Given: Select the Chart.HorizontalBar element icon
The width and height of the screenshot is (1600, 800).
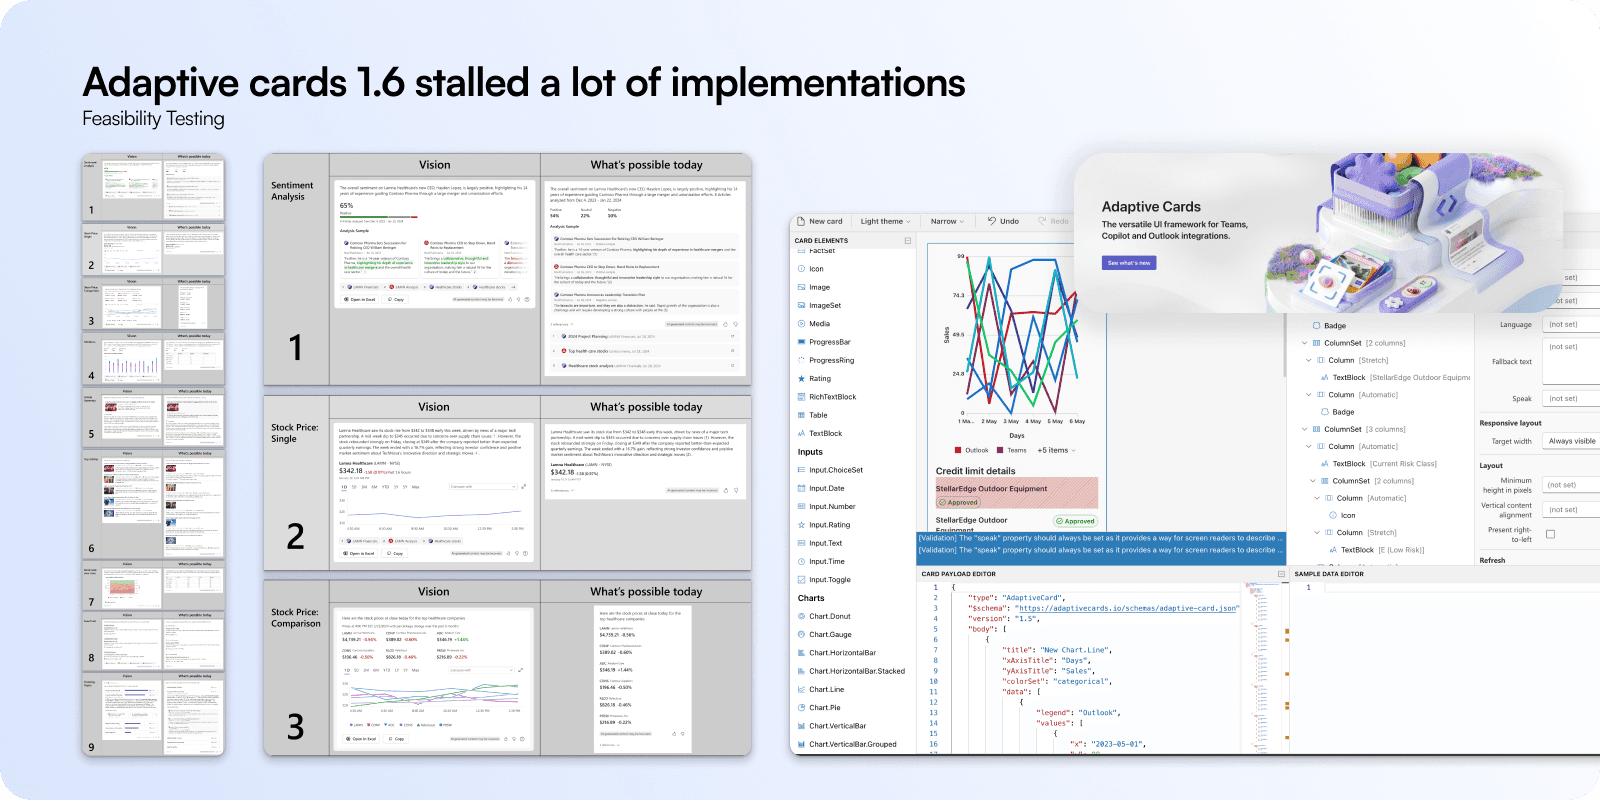Looking at the screenshot, I should pos(801,653).
